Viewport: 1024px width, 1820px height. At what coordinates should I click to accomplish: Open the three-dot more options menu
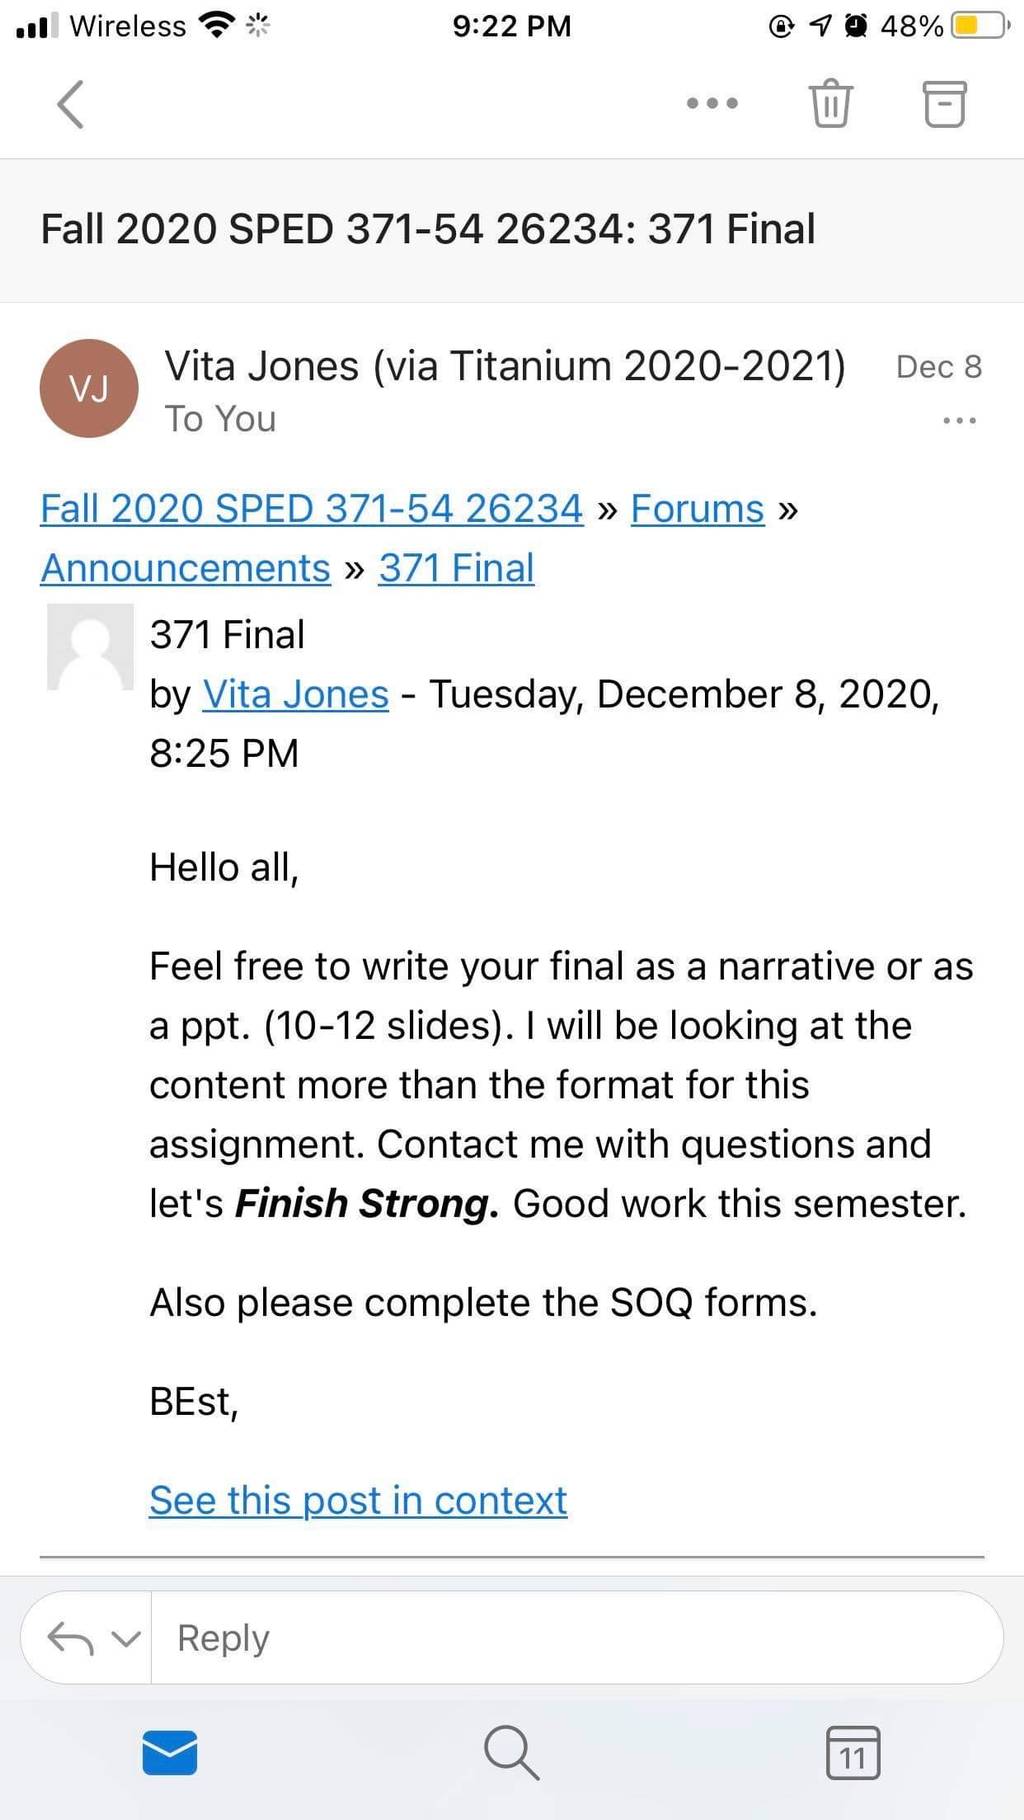point(712,103)
